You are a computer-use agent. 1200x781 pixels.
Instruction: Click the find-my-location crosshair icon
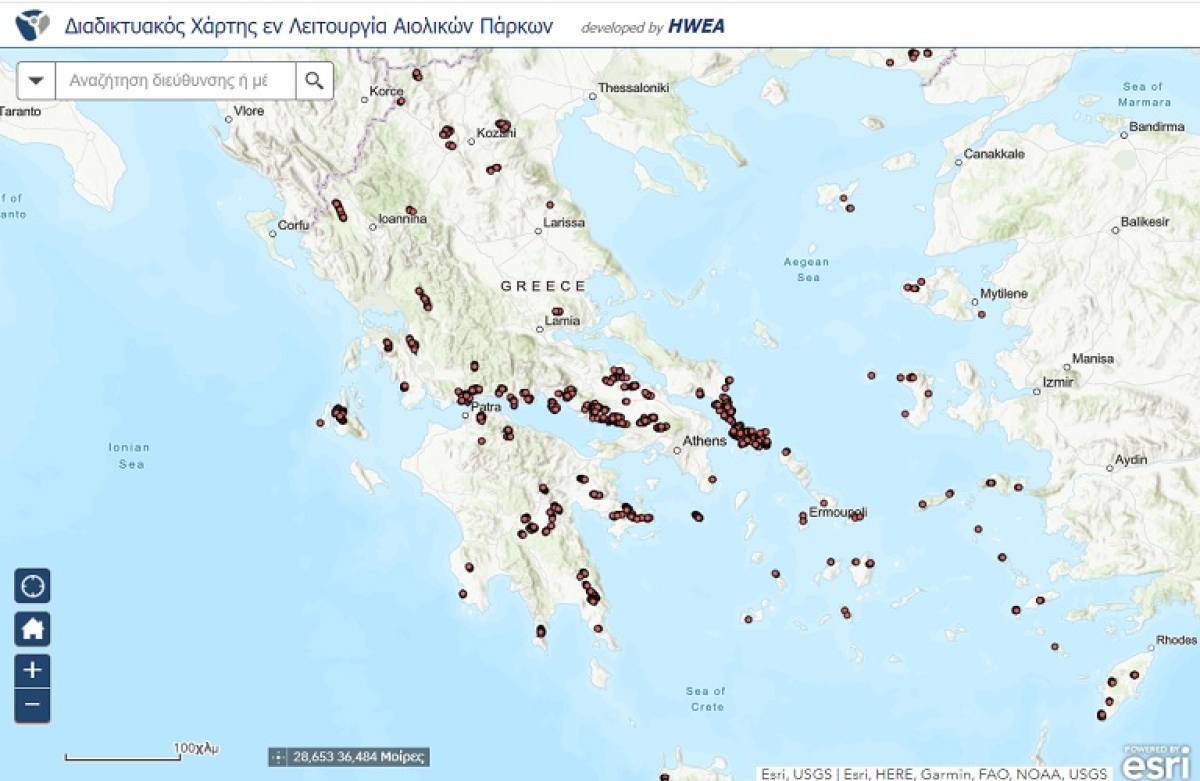point(33,585)
